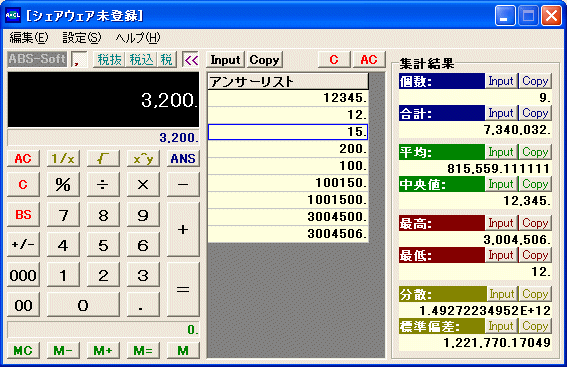Click the BS backspace key

23,215
